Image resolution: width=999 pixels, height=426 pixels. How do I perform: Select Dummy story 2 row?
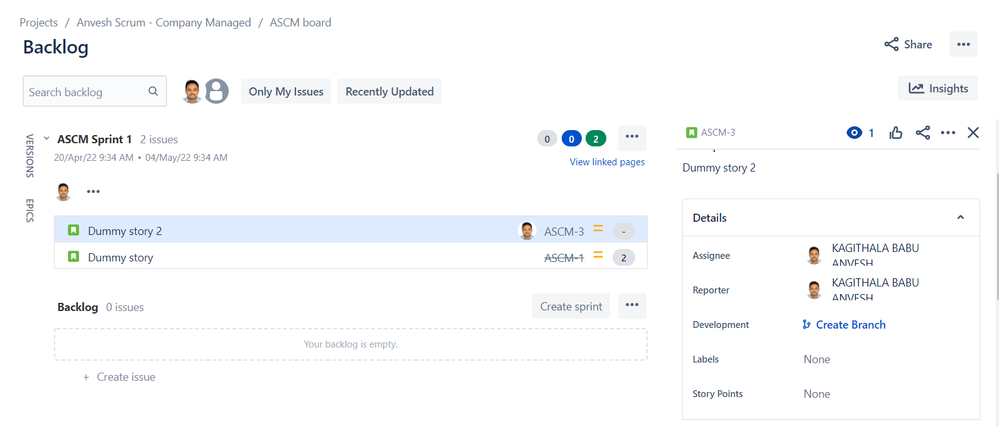[x=351, y=231]
